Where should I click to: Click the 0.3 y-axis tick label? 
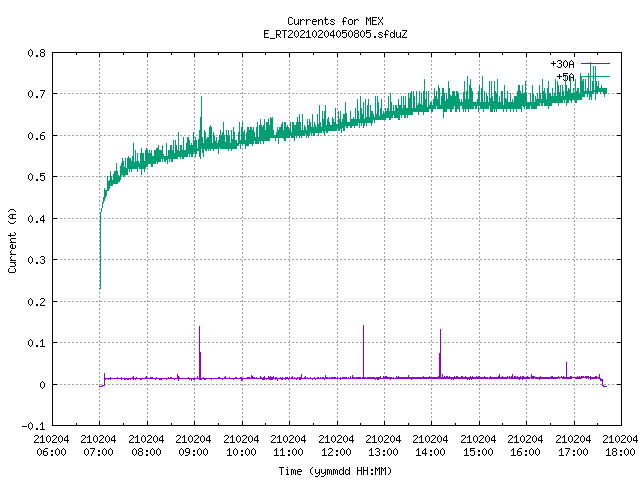[36, 260]
